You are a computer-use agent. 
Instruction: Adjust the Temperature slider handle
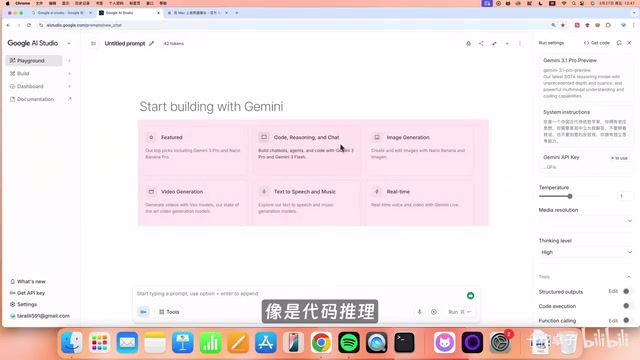[570, 196]
